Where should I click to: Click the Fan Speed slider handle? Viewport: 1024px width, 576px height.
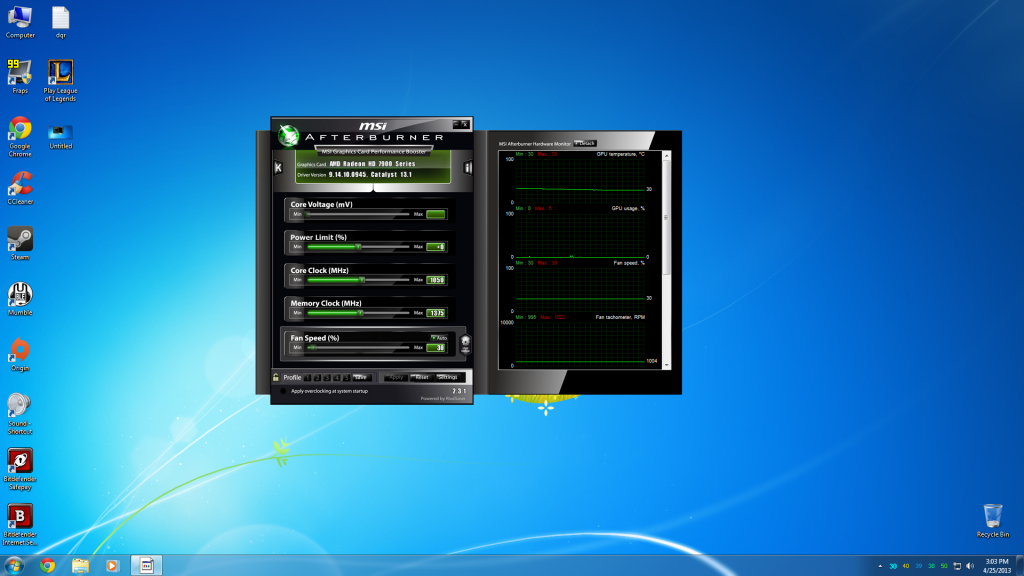pyautogui.click(x=312, y=347)
